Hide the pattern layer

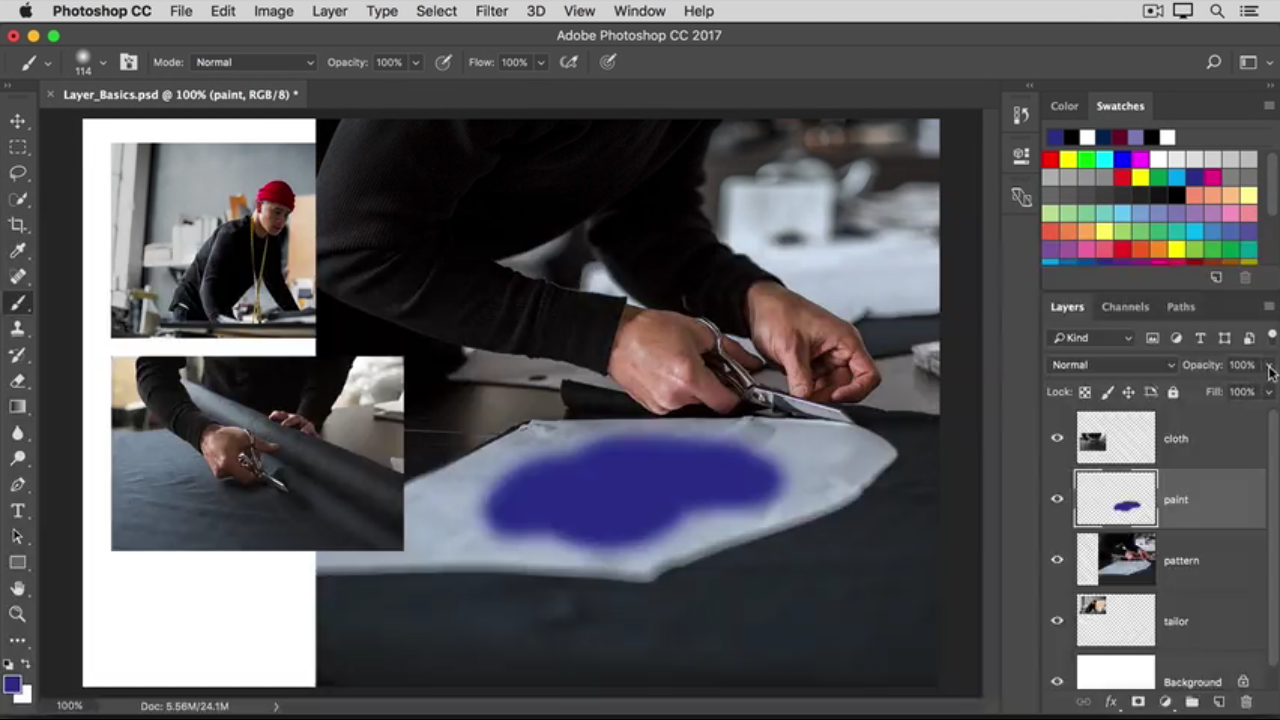[x=1057, y=560]
